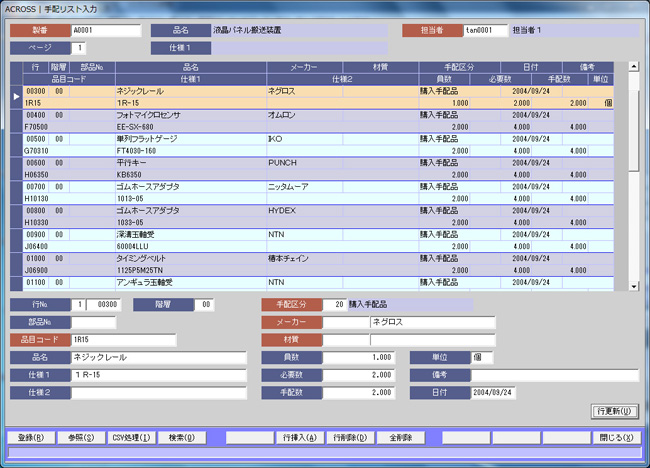Viewport: 650px width, 468px height.
Task: Close the form with 閉じる button
Action: pos(617,437)
